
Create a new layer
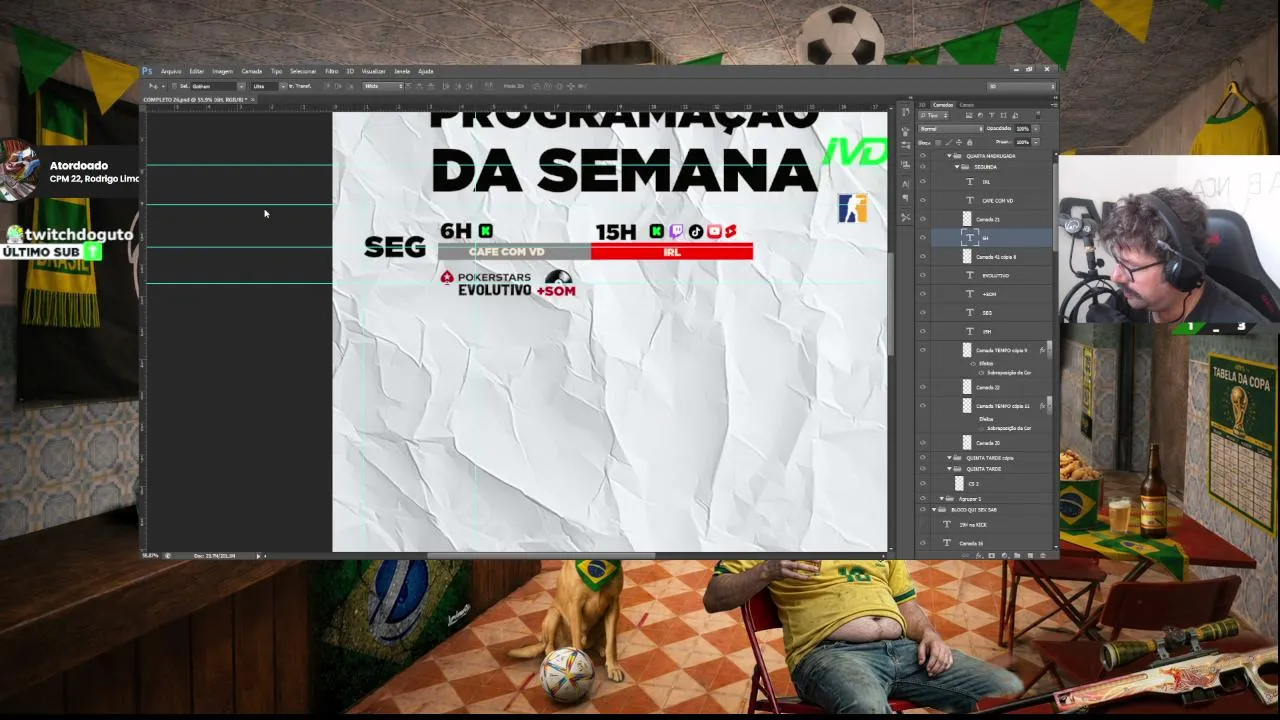click(1030, 555)
